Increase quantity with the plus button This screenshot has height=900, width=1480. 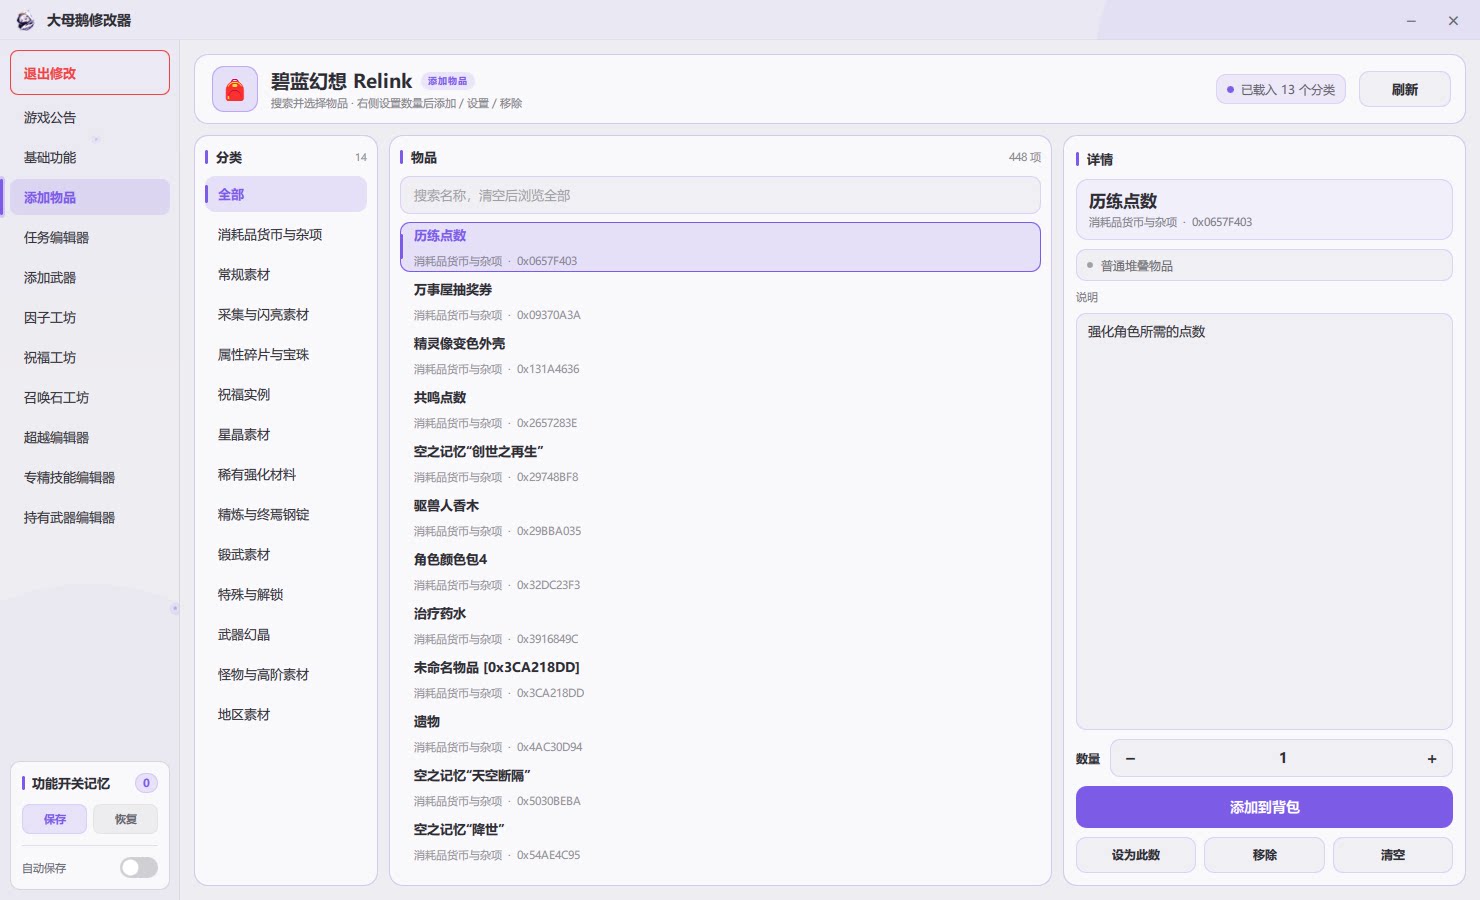(x=1432, y=759)
